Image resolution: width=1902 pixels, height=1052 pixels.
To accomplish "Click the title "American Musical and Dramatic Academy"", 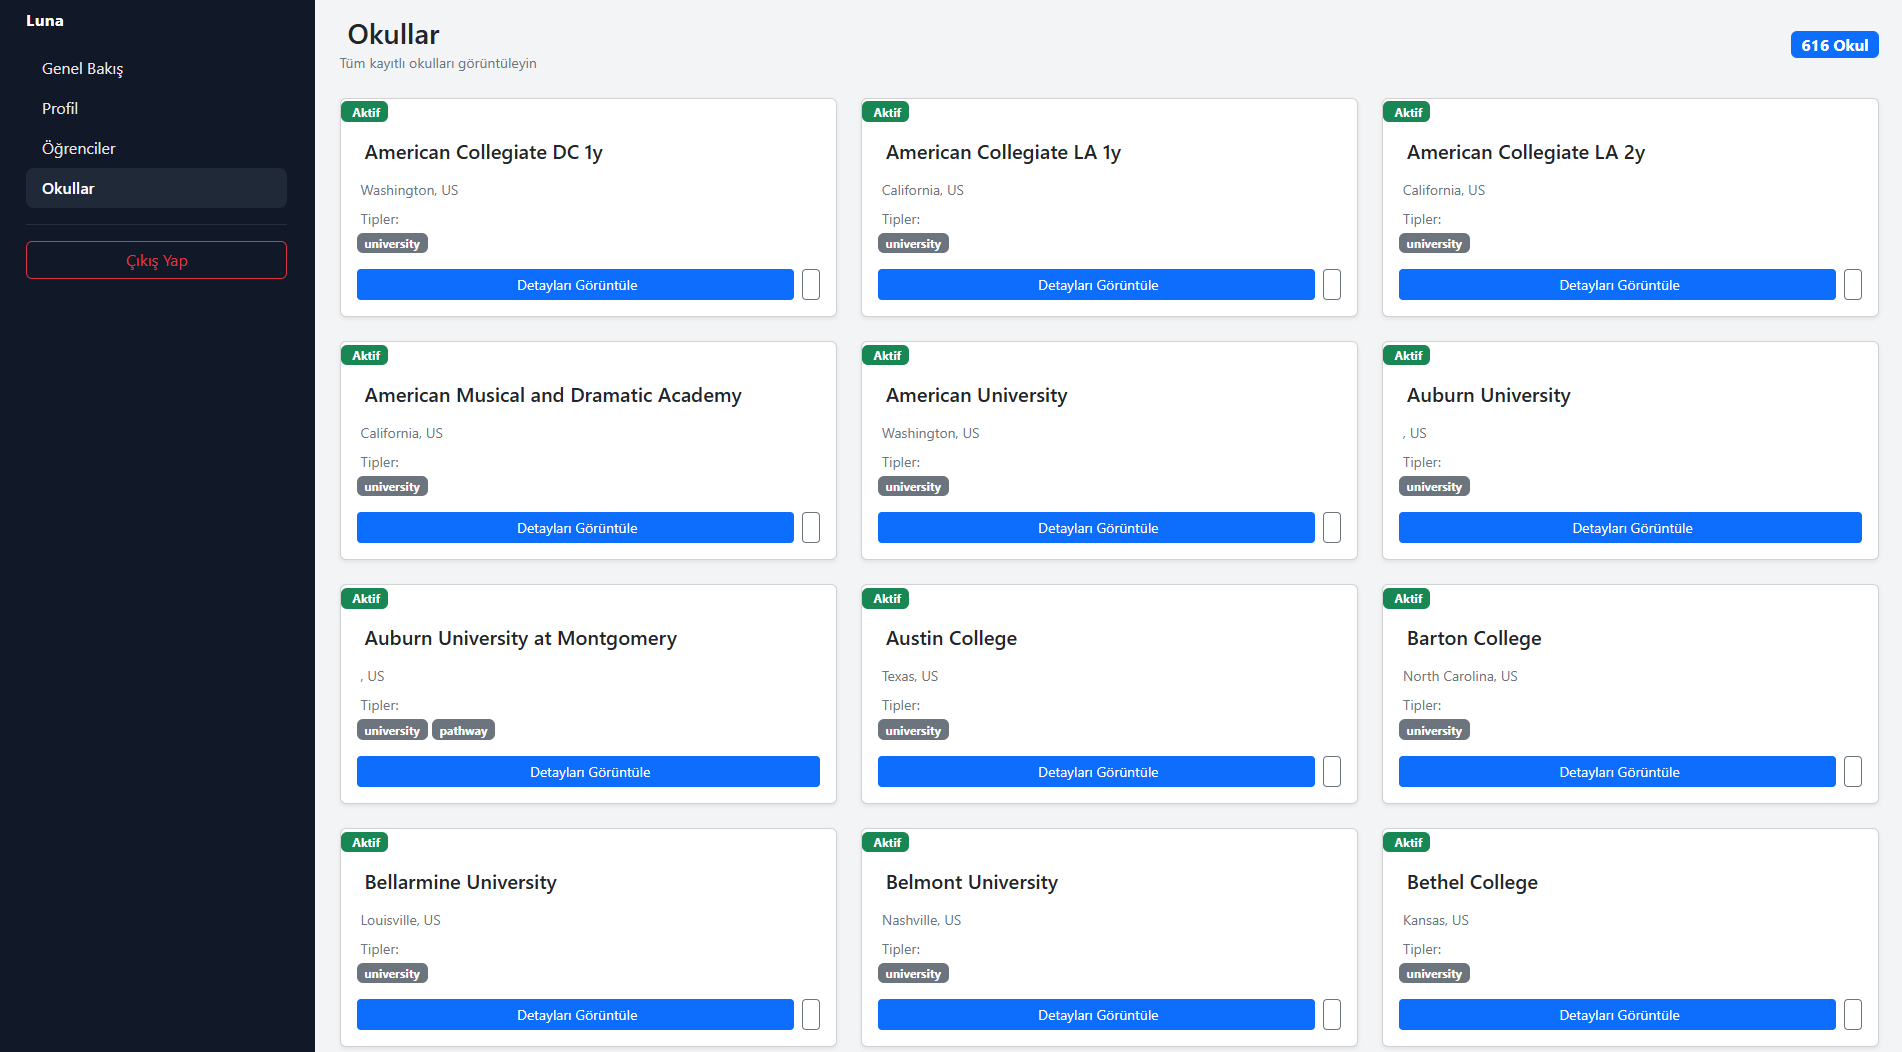I will (553, 395).
